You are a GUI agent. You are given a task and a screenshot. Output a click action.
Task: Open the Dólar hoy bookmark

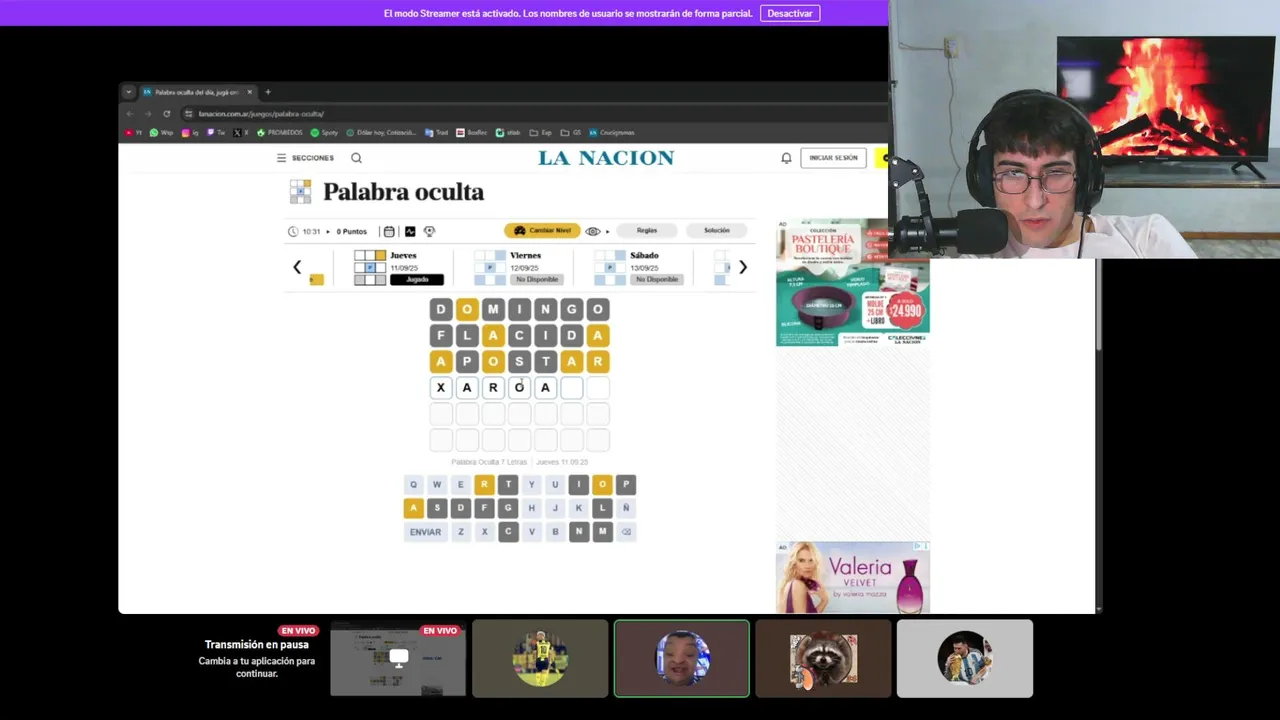[x=381, y=132]
